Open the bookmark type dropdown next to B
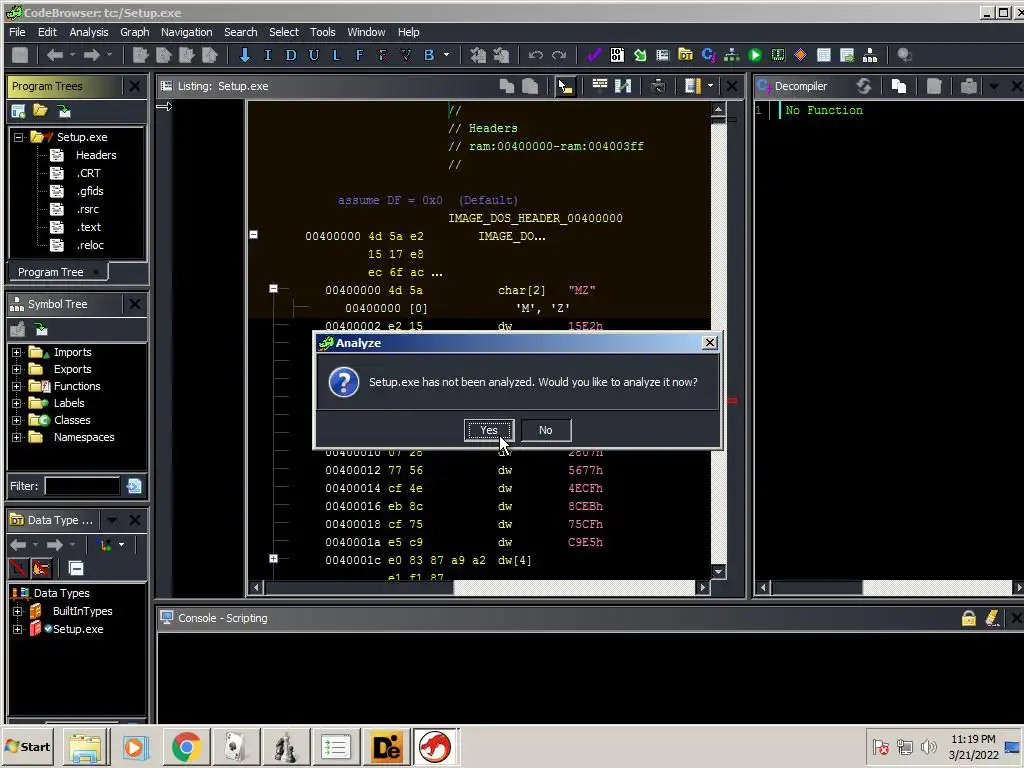Screen dimensions: 1024x768 [447, 55]
